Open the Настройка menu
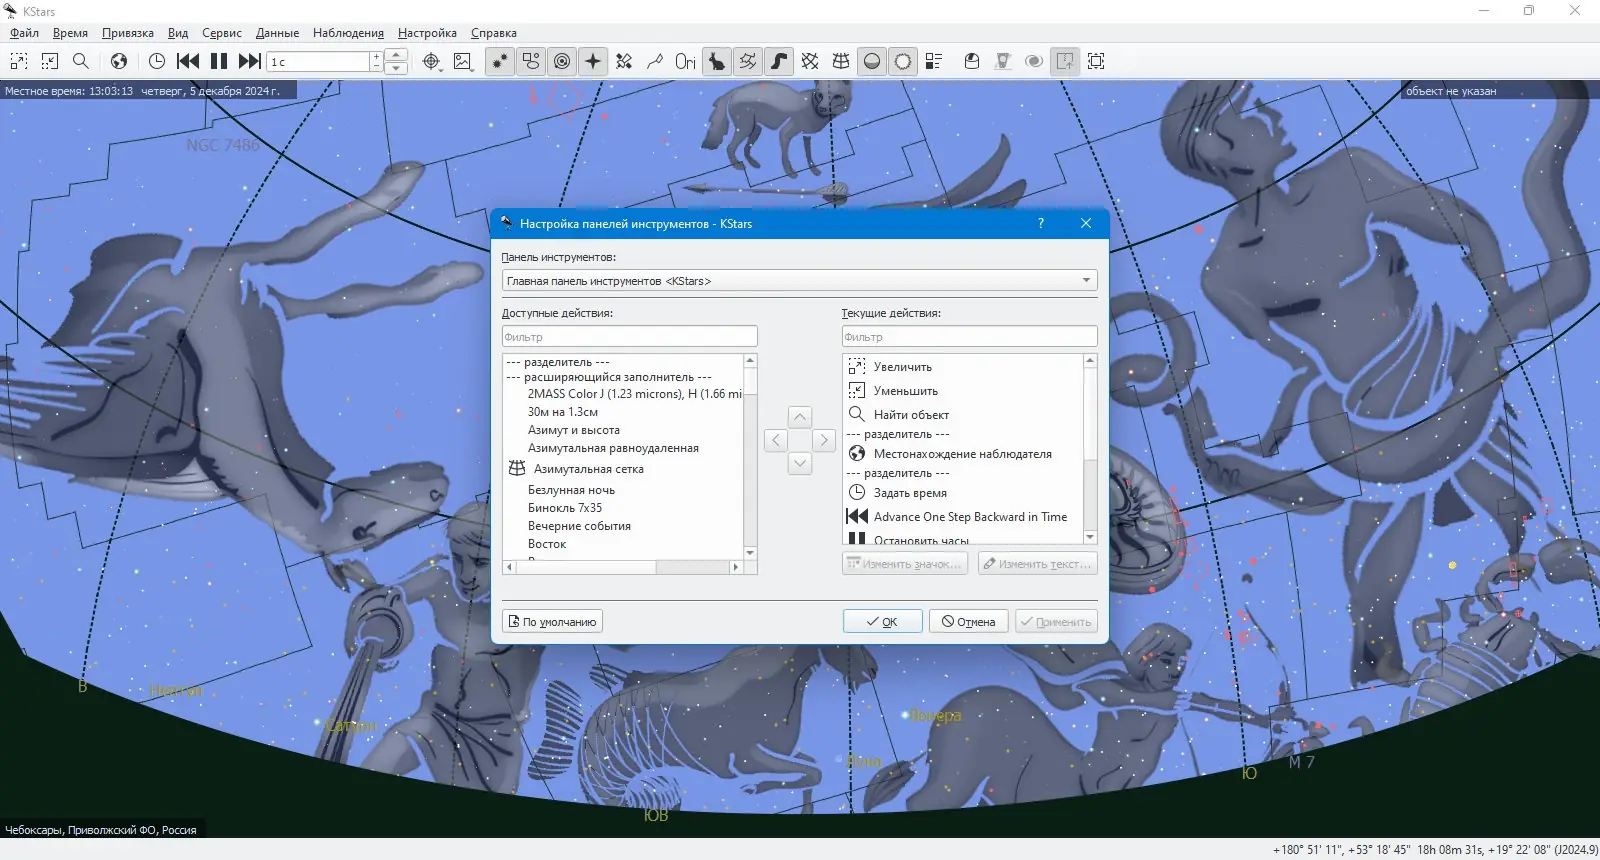This screenshot has width=1600, height=860. [427, 33]
